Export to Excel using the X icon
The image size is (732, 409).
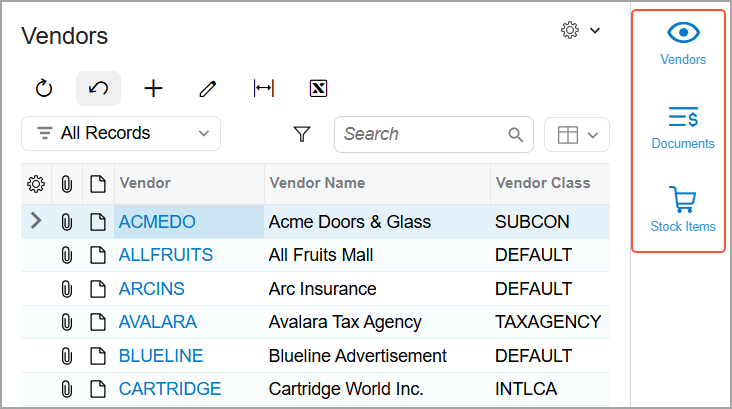(318, 88)
